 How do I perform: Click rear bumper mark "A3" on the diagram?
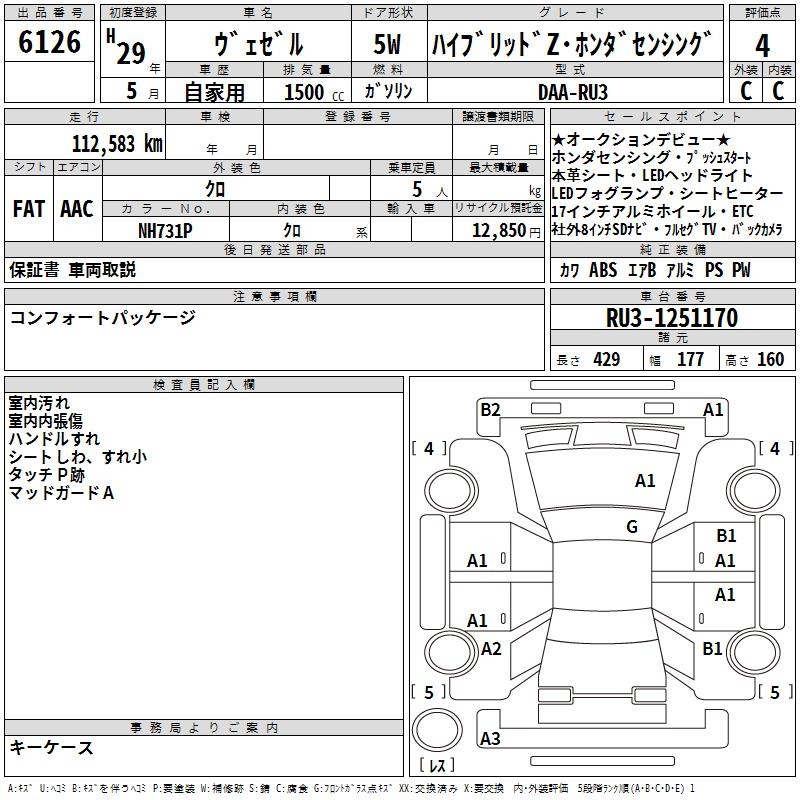tap(490, 738)
